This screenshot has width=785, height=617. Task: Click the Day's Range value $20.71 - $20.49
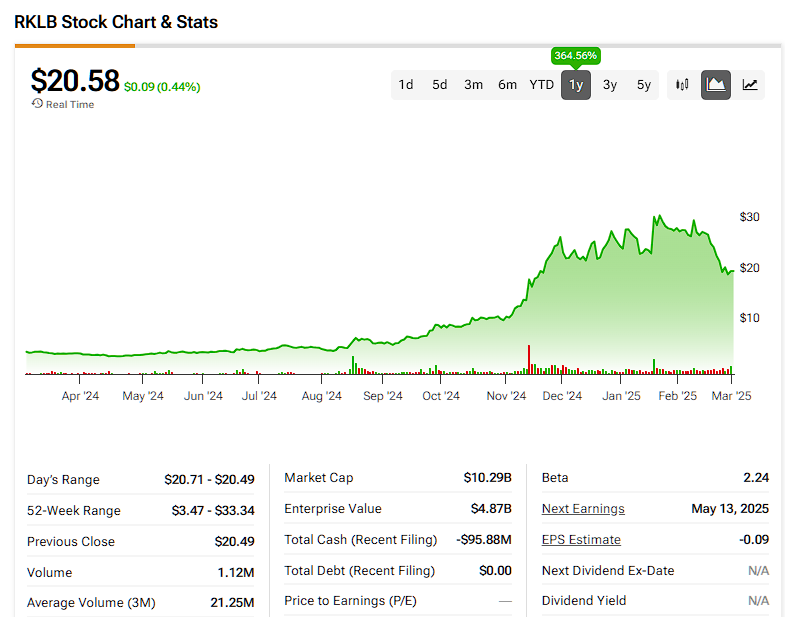(209, 479)
